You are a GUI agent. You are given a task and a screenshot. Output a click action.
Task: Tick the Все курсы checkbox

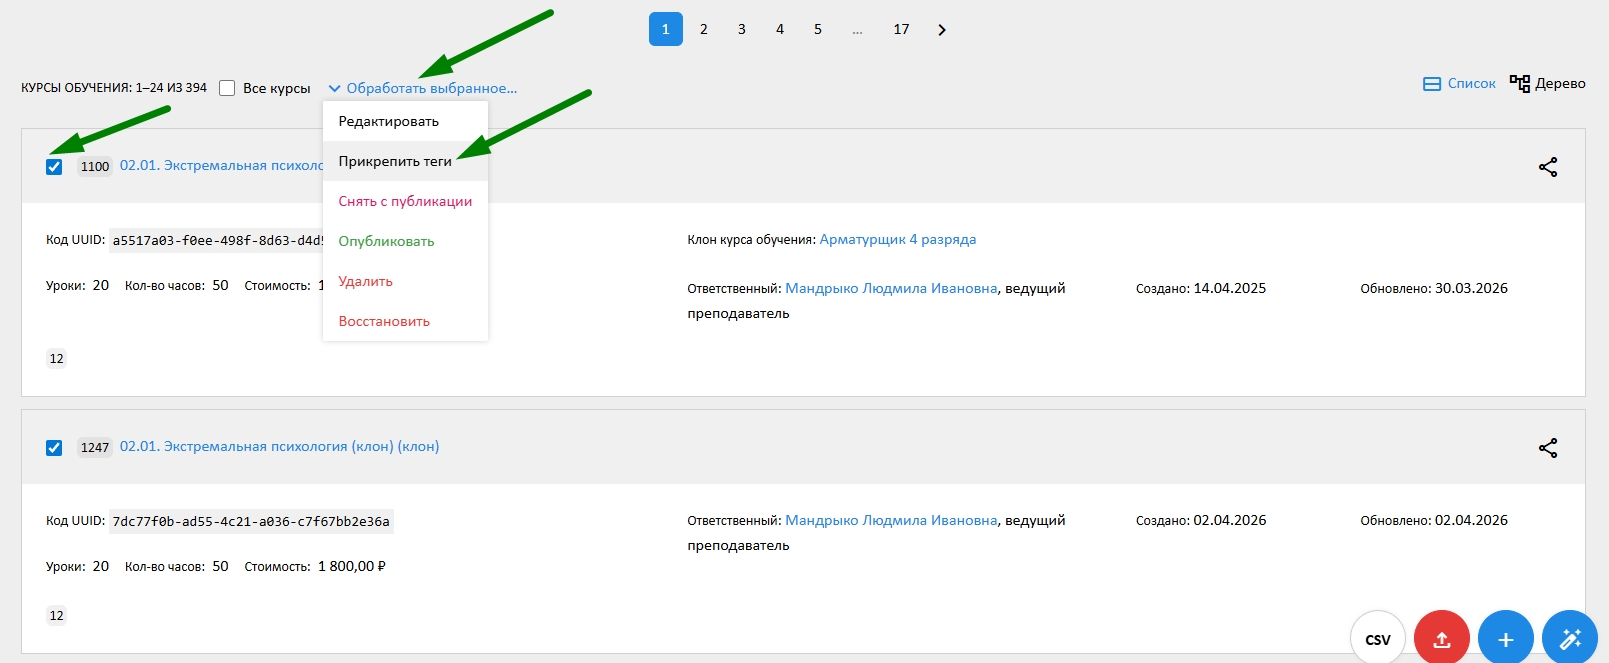pyautogui.click(x=227, y=88)
